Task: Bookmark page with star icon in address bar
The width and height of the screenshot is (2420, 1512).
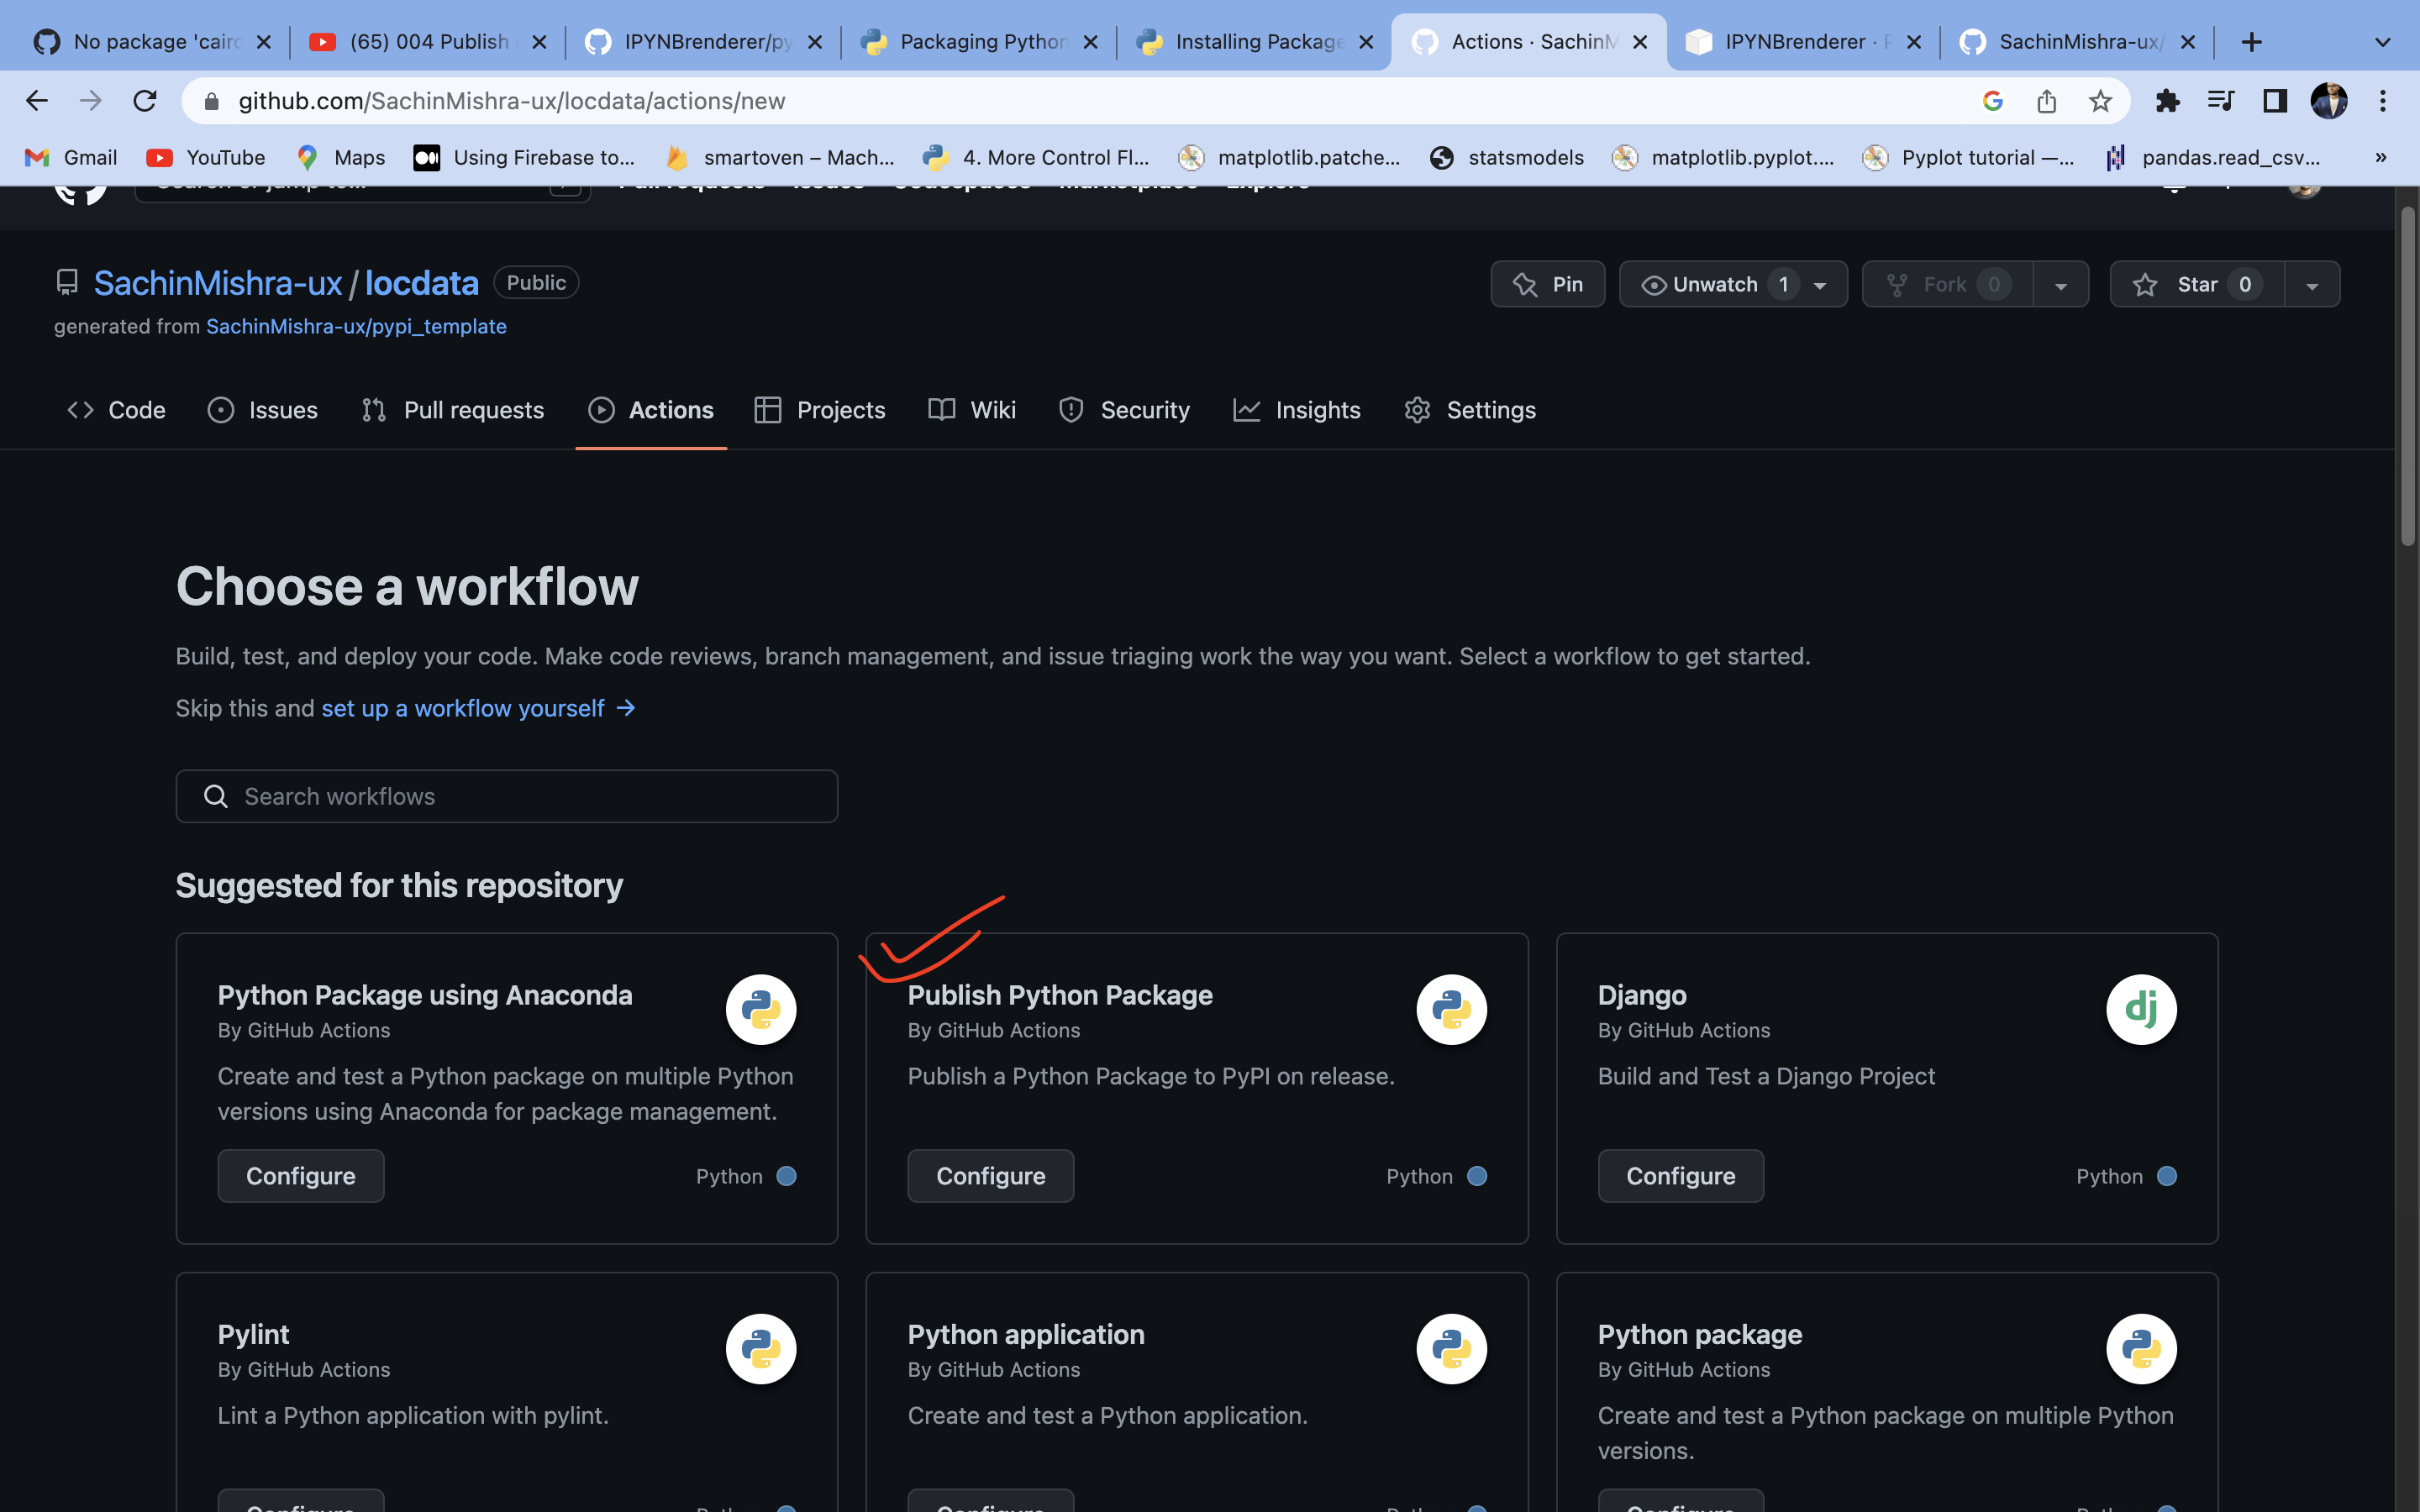Action: (2100, 101)
